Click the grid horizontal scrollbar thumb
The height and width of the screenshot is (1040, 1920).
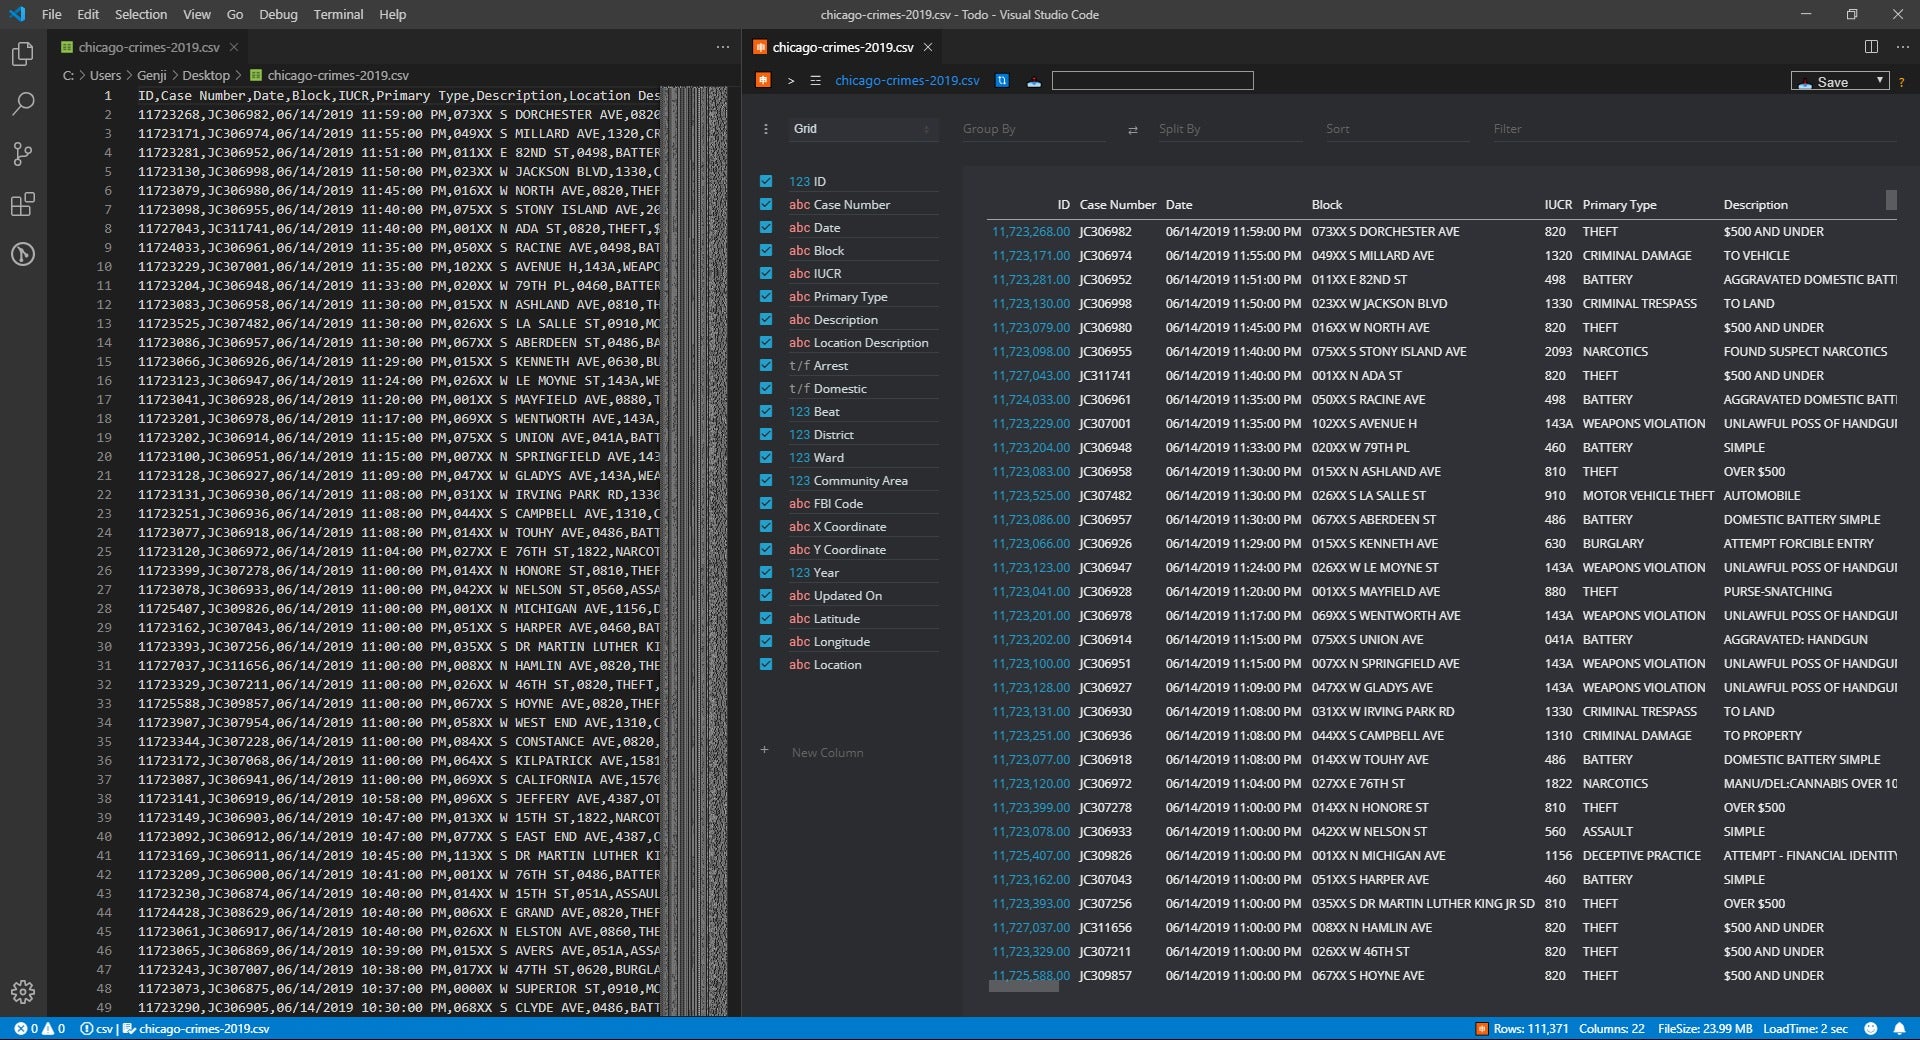[x=1024, y=986]
